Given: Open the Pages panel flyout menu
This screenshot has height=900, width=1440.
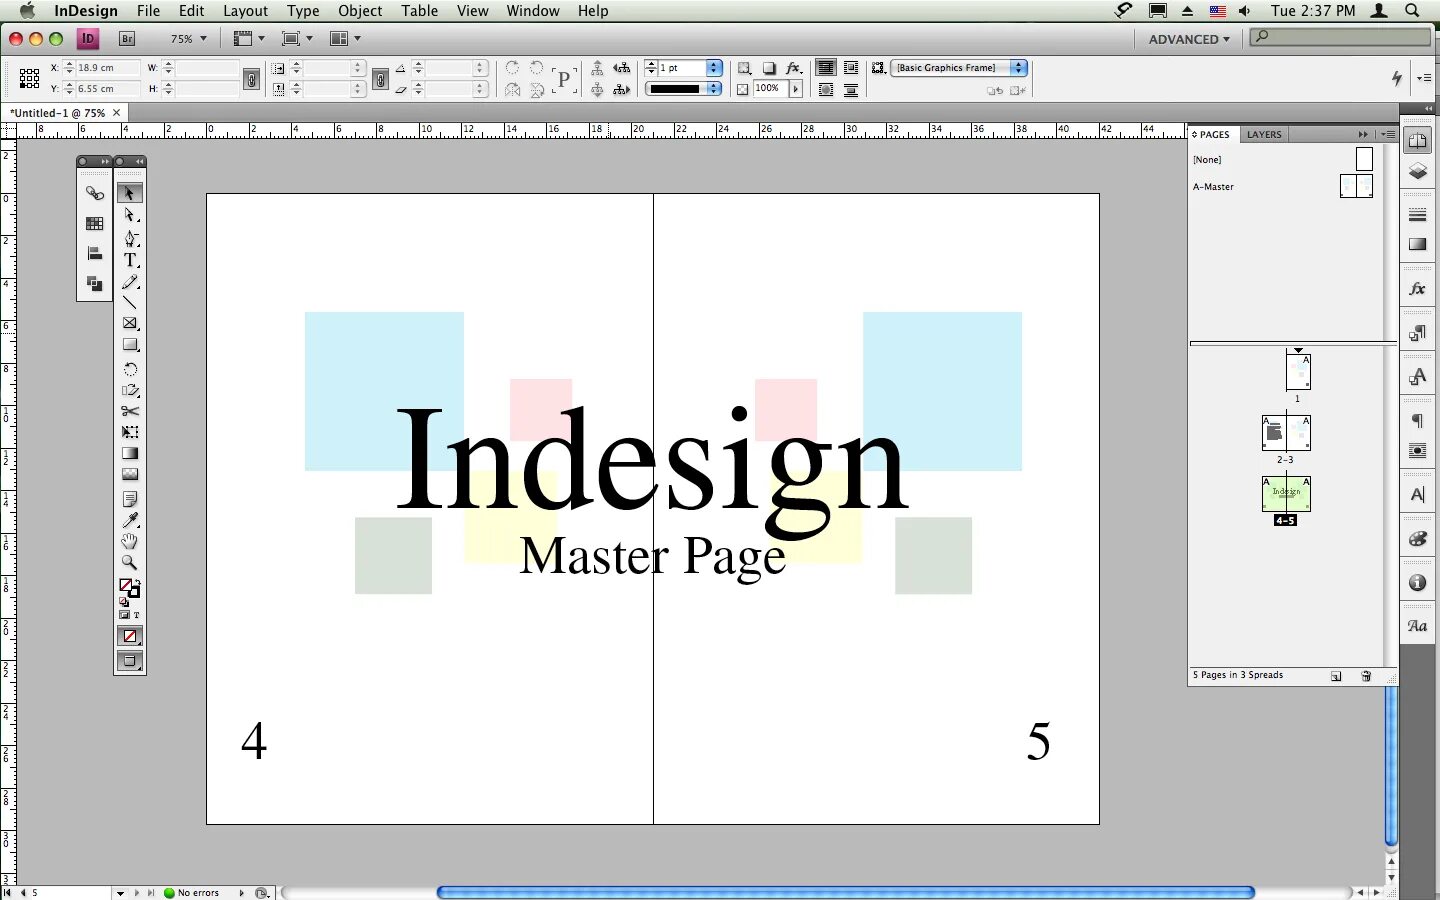Looking at the screenshot, I should pos(1389,134).
